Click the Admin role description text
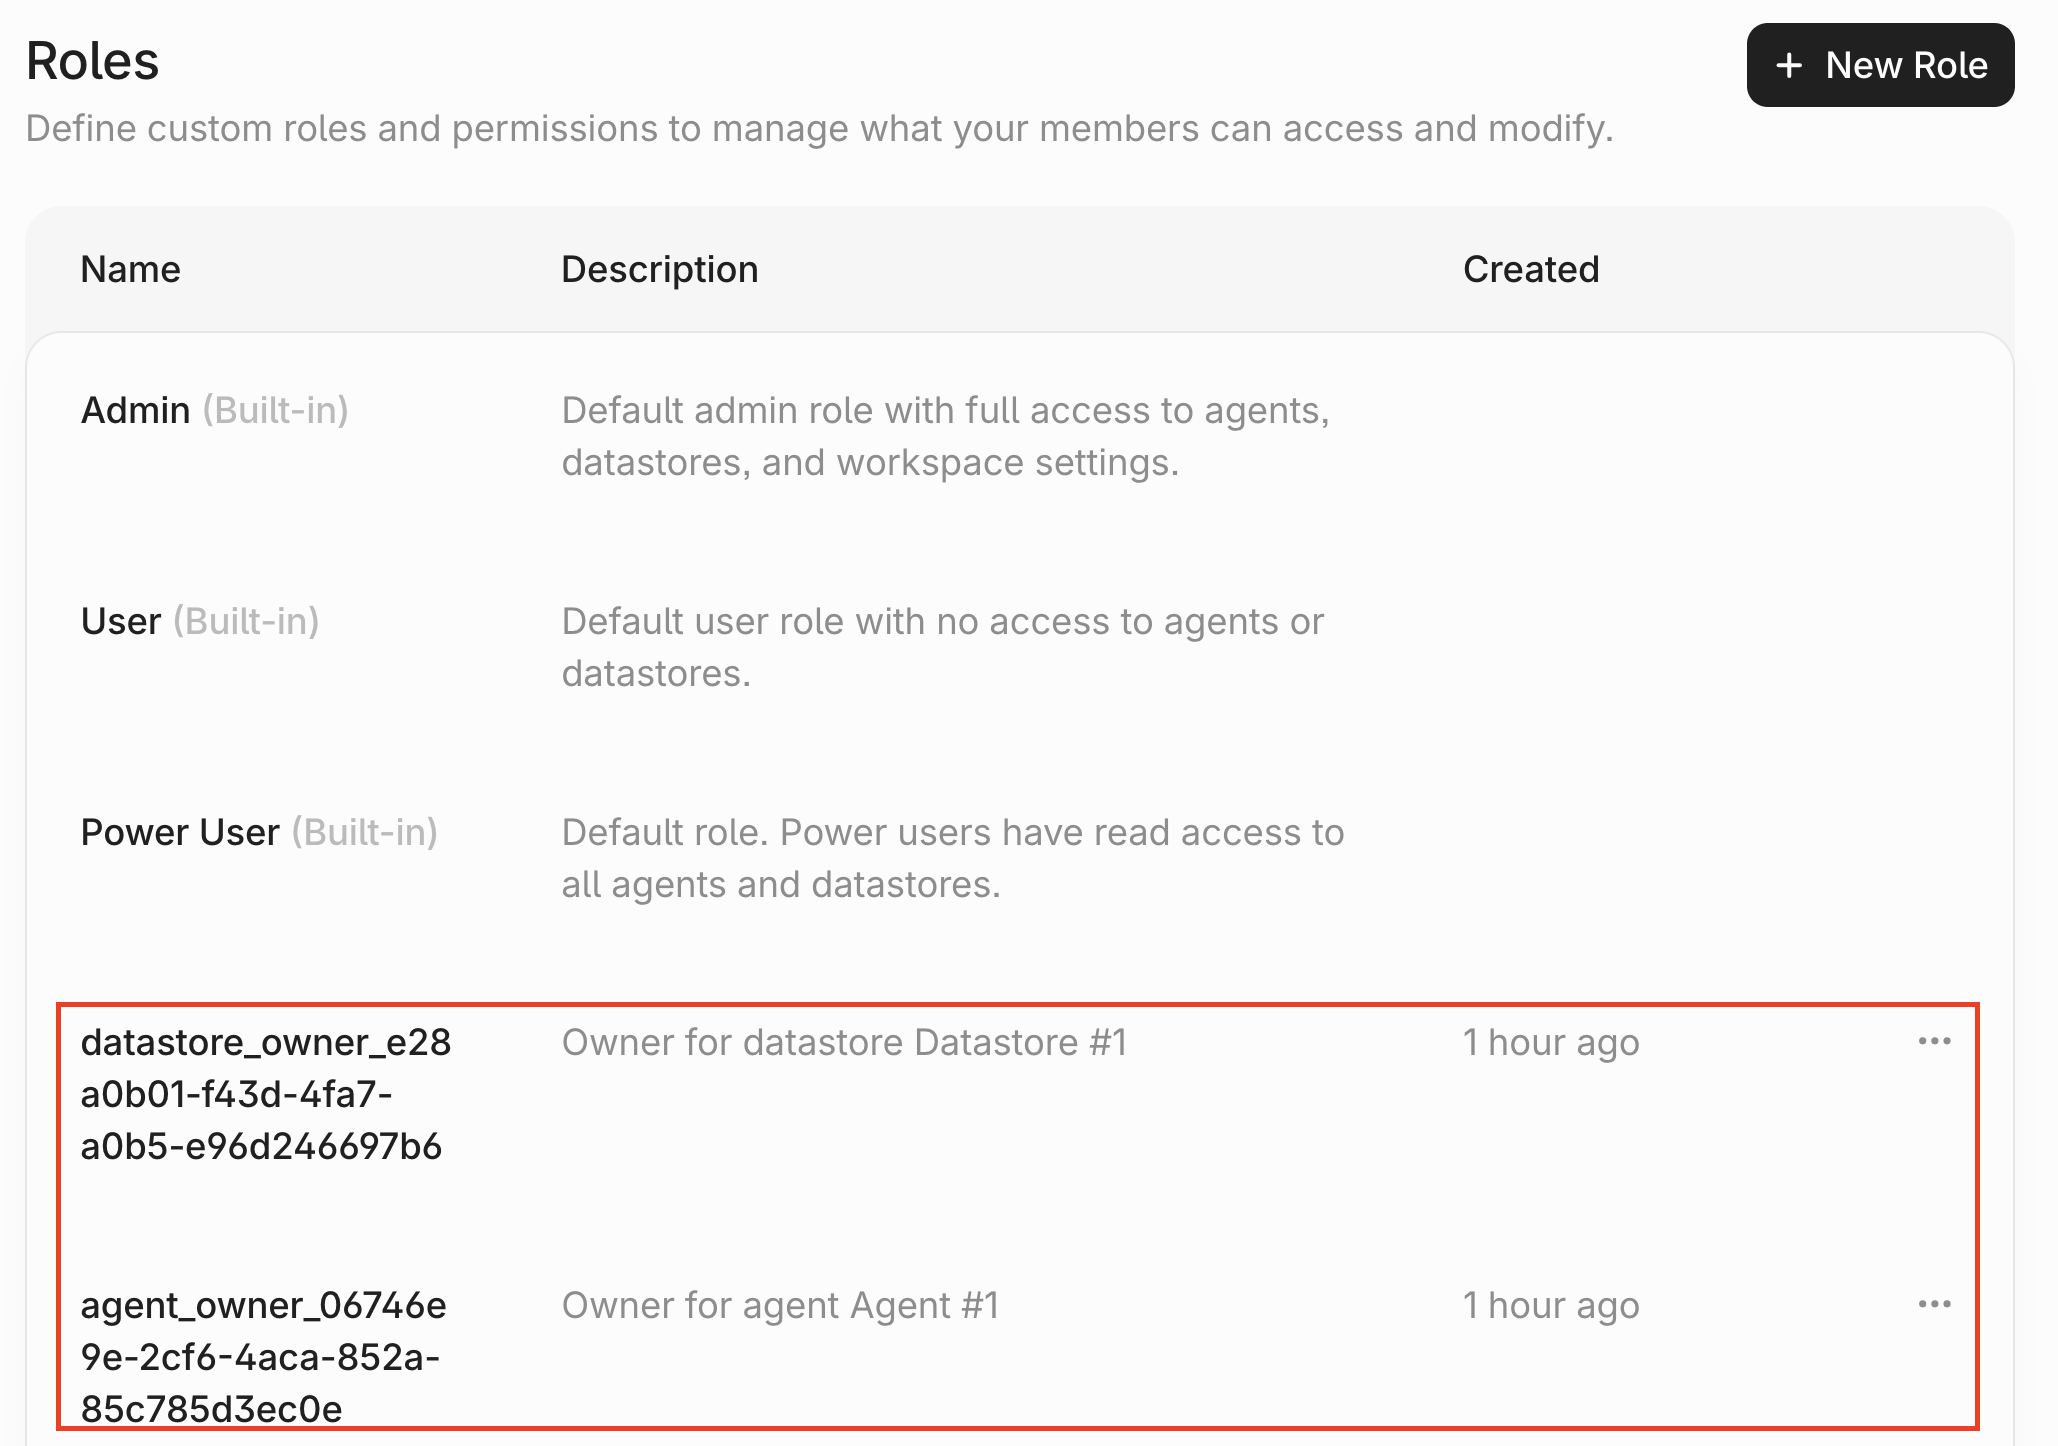This screenshot has height=1446, width=2058. pos(945,436)
